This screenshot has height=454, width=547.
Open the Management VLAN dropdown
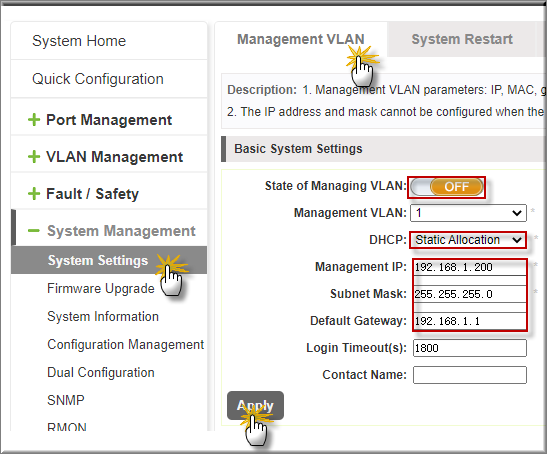pyautogui.click(x=468, y=213)
